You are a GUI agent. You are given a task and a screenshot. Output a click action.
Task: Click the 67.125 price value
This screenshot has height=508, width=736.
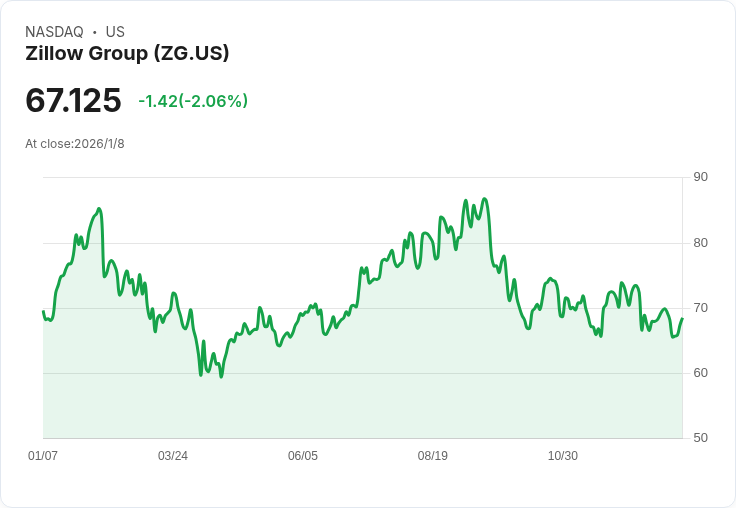[x=73, y=100]
